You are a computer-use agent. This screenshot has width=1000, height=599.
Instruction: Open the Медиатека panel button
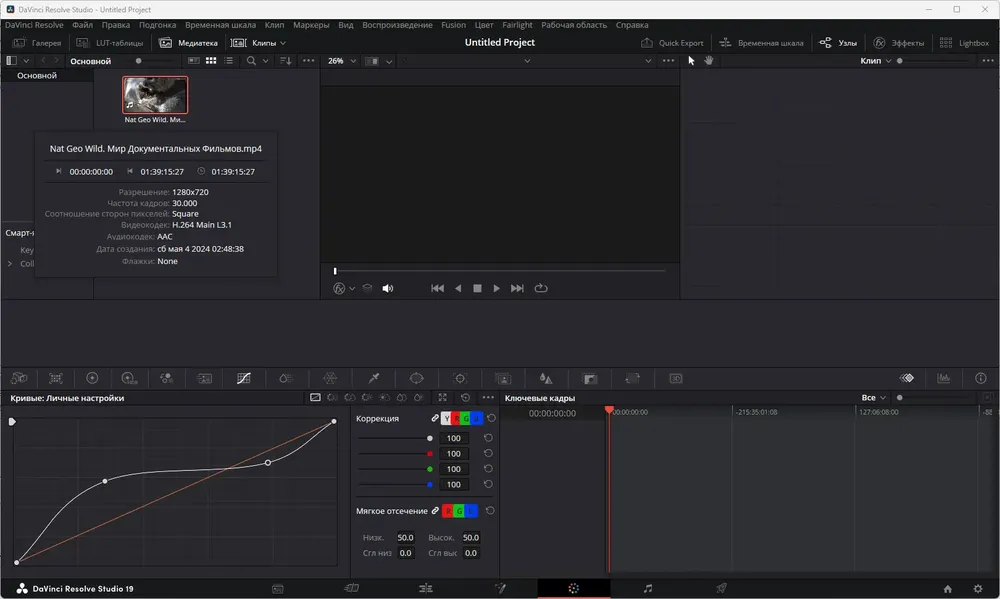pyautogui.click(x=189, y=43)
